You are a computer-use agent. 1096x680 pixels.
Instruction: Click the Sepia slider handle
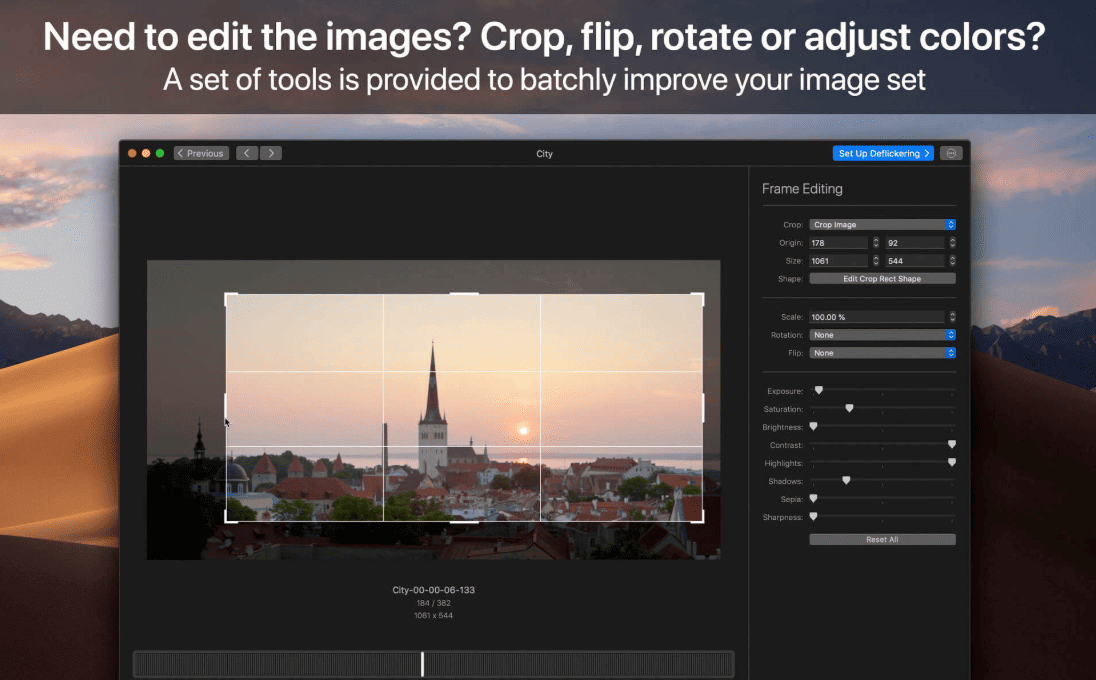pyautogui.click(x=813, y=498)
